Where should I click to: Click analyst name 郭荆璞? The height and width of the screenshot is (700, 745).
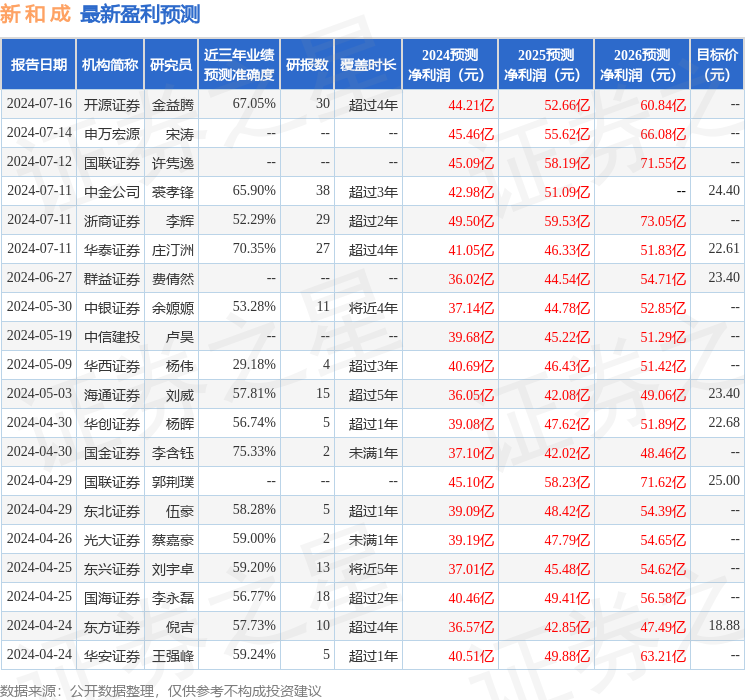(173, 482)
